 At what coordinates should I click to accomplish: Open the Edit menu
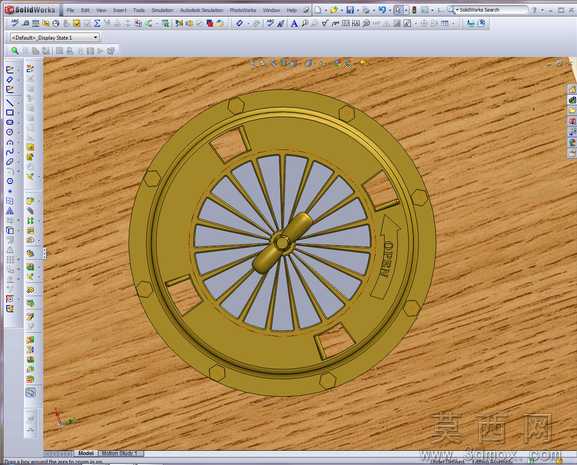pos(85,10)
